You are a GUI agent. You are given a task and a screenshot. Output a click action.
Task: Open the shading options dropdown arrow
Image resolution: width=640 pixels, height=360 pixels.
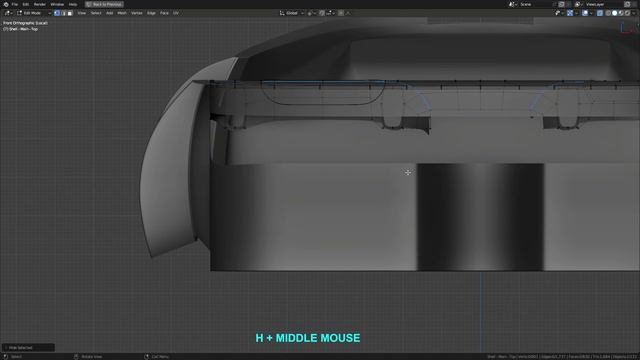(x=634, y=13)
